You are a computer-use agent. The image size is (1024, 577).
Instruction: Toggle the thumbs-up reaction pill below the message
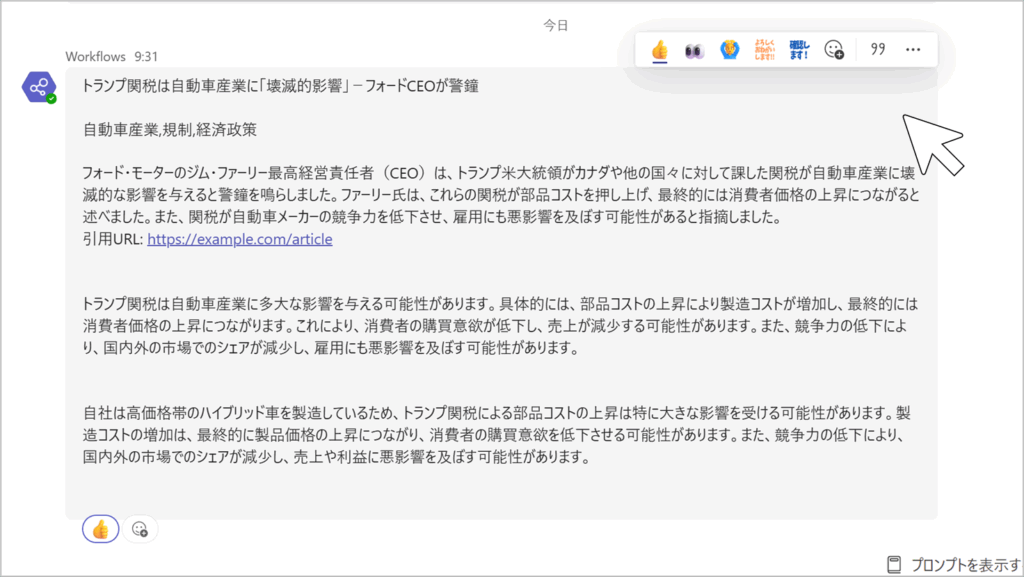pyautogui.click(x=101, y=529)
